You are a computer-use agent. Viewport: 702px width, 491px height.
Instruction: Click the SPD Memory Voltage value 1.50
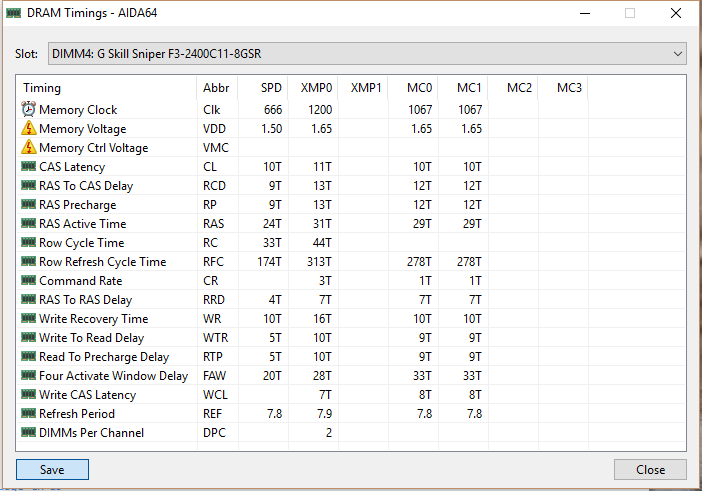pos(271,129)
